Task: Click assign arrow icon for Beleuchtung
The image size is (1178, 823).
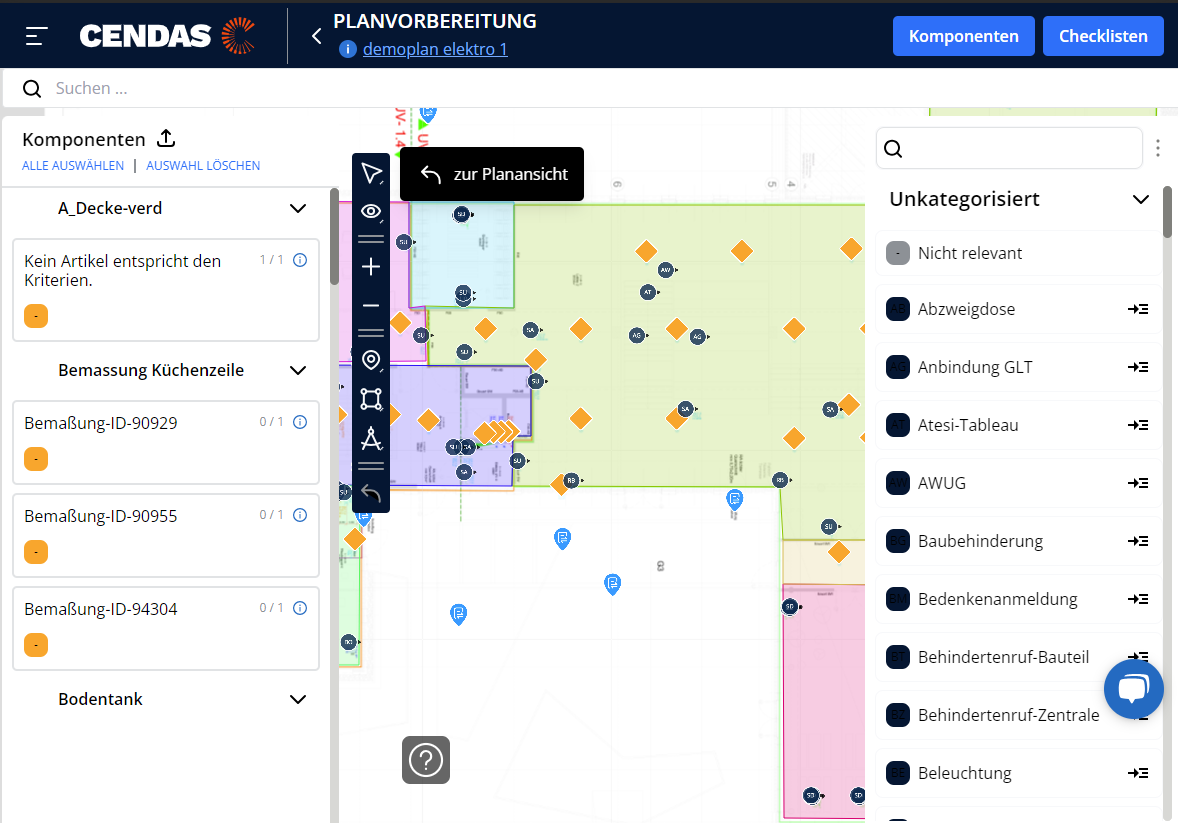Action: pos(1138,773)
